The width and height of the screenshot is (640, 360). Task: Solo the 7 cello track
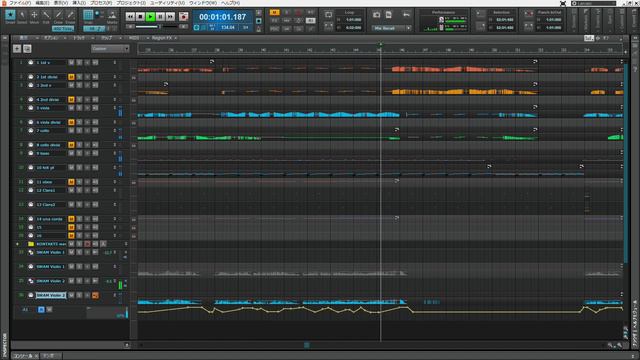coord(79,131)
